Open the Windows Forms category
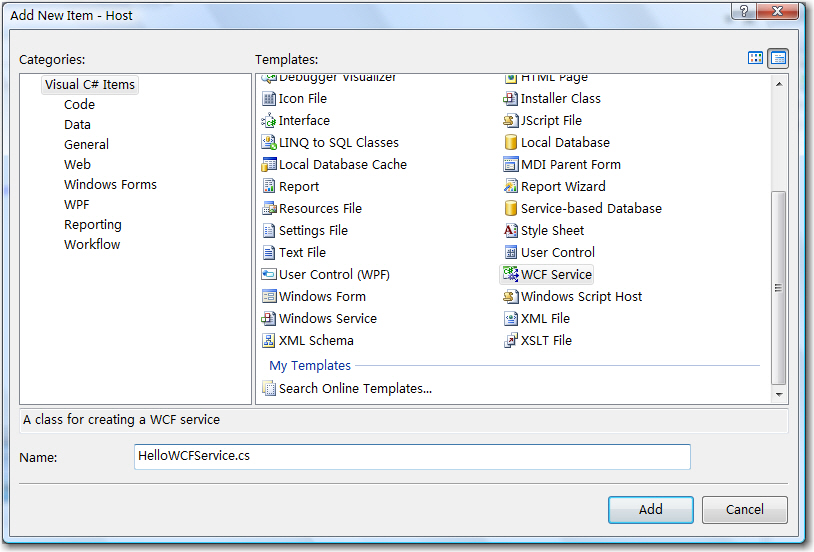 pos(110,184)
